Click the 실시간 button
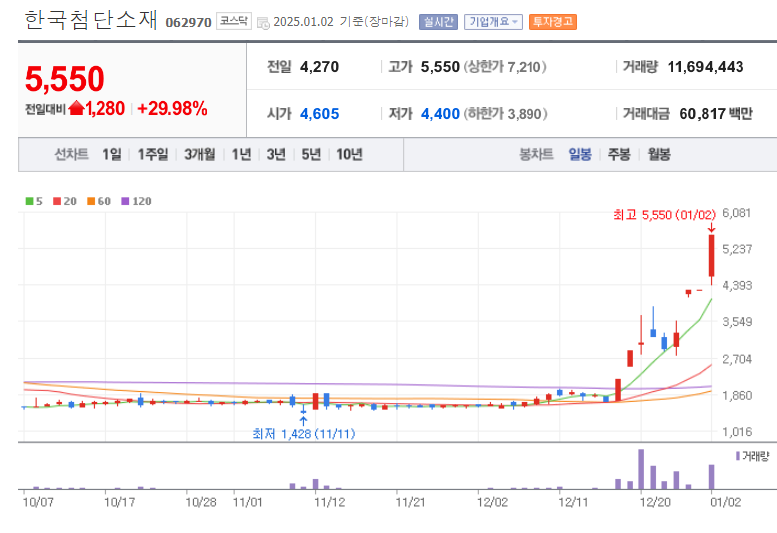Viewport: 777px width, 533px height. (x=438, y=22)
